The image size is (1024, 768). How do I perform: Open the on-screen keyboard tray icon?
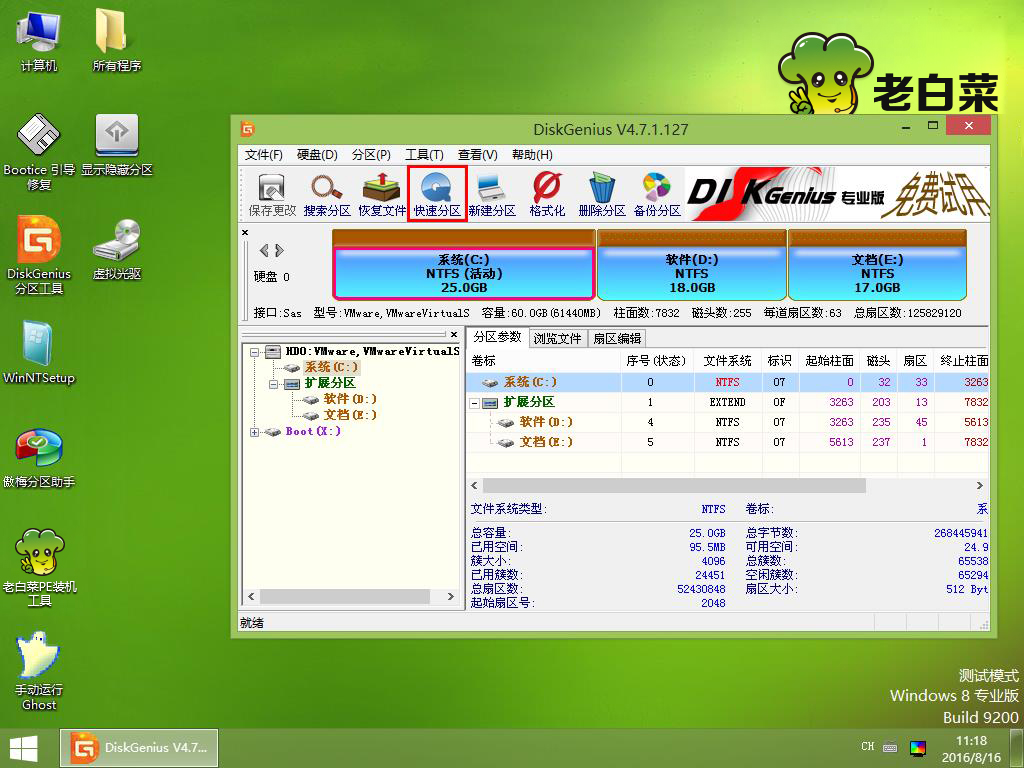tap(889, 747)
